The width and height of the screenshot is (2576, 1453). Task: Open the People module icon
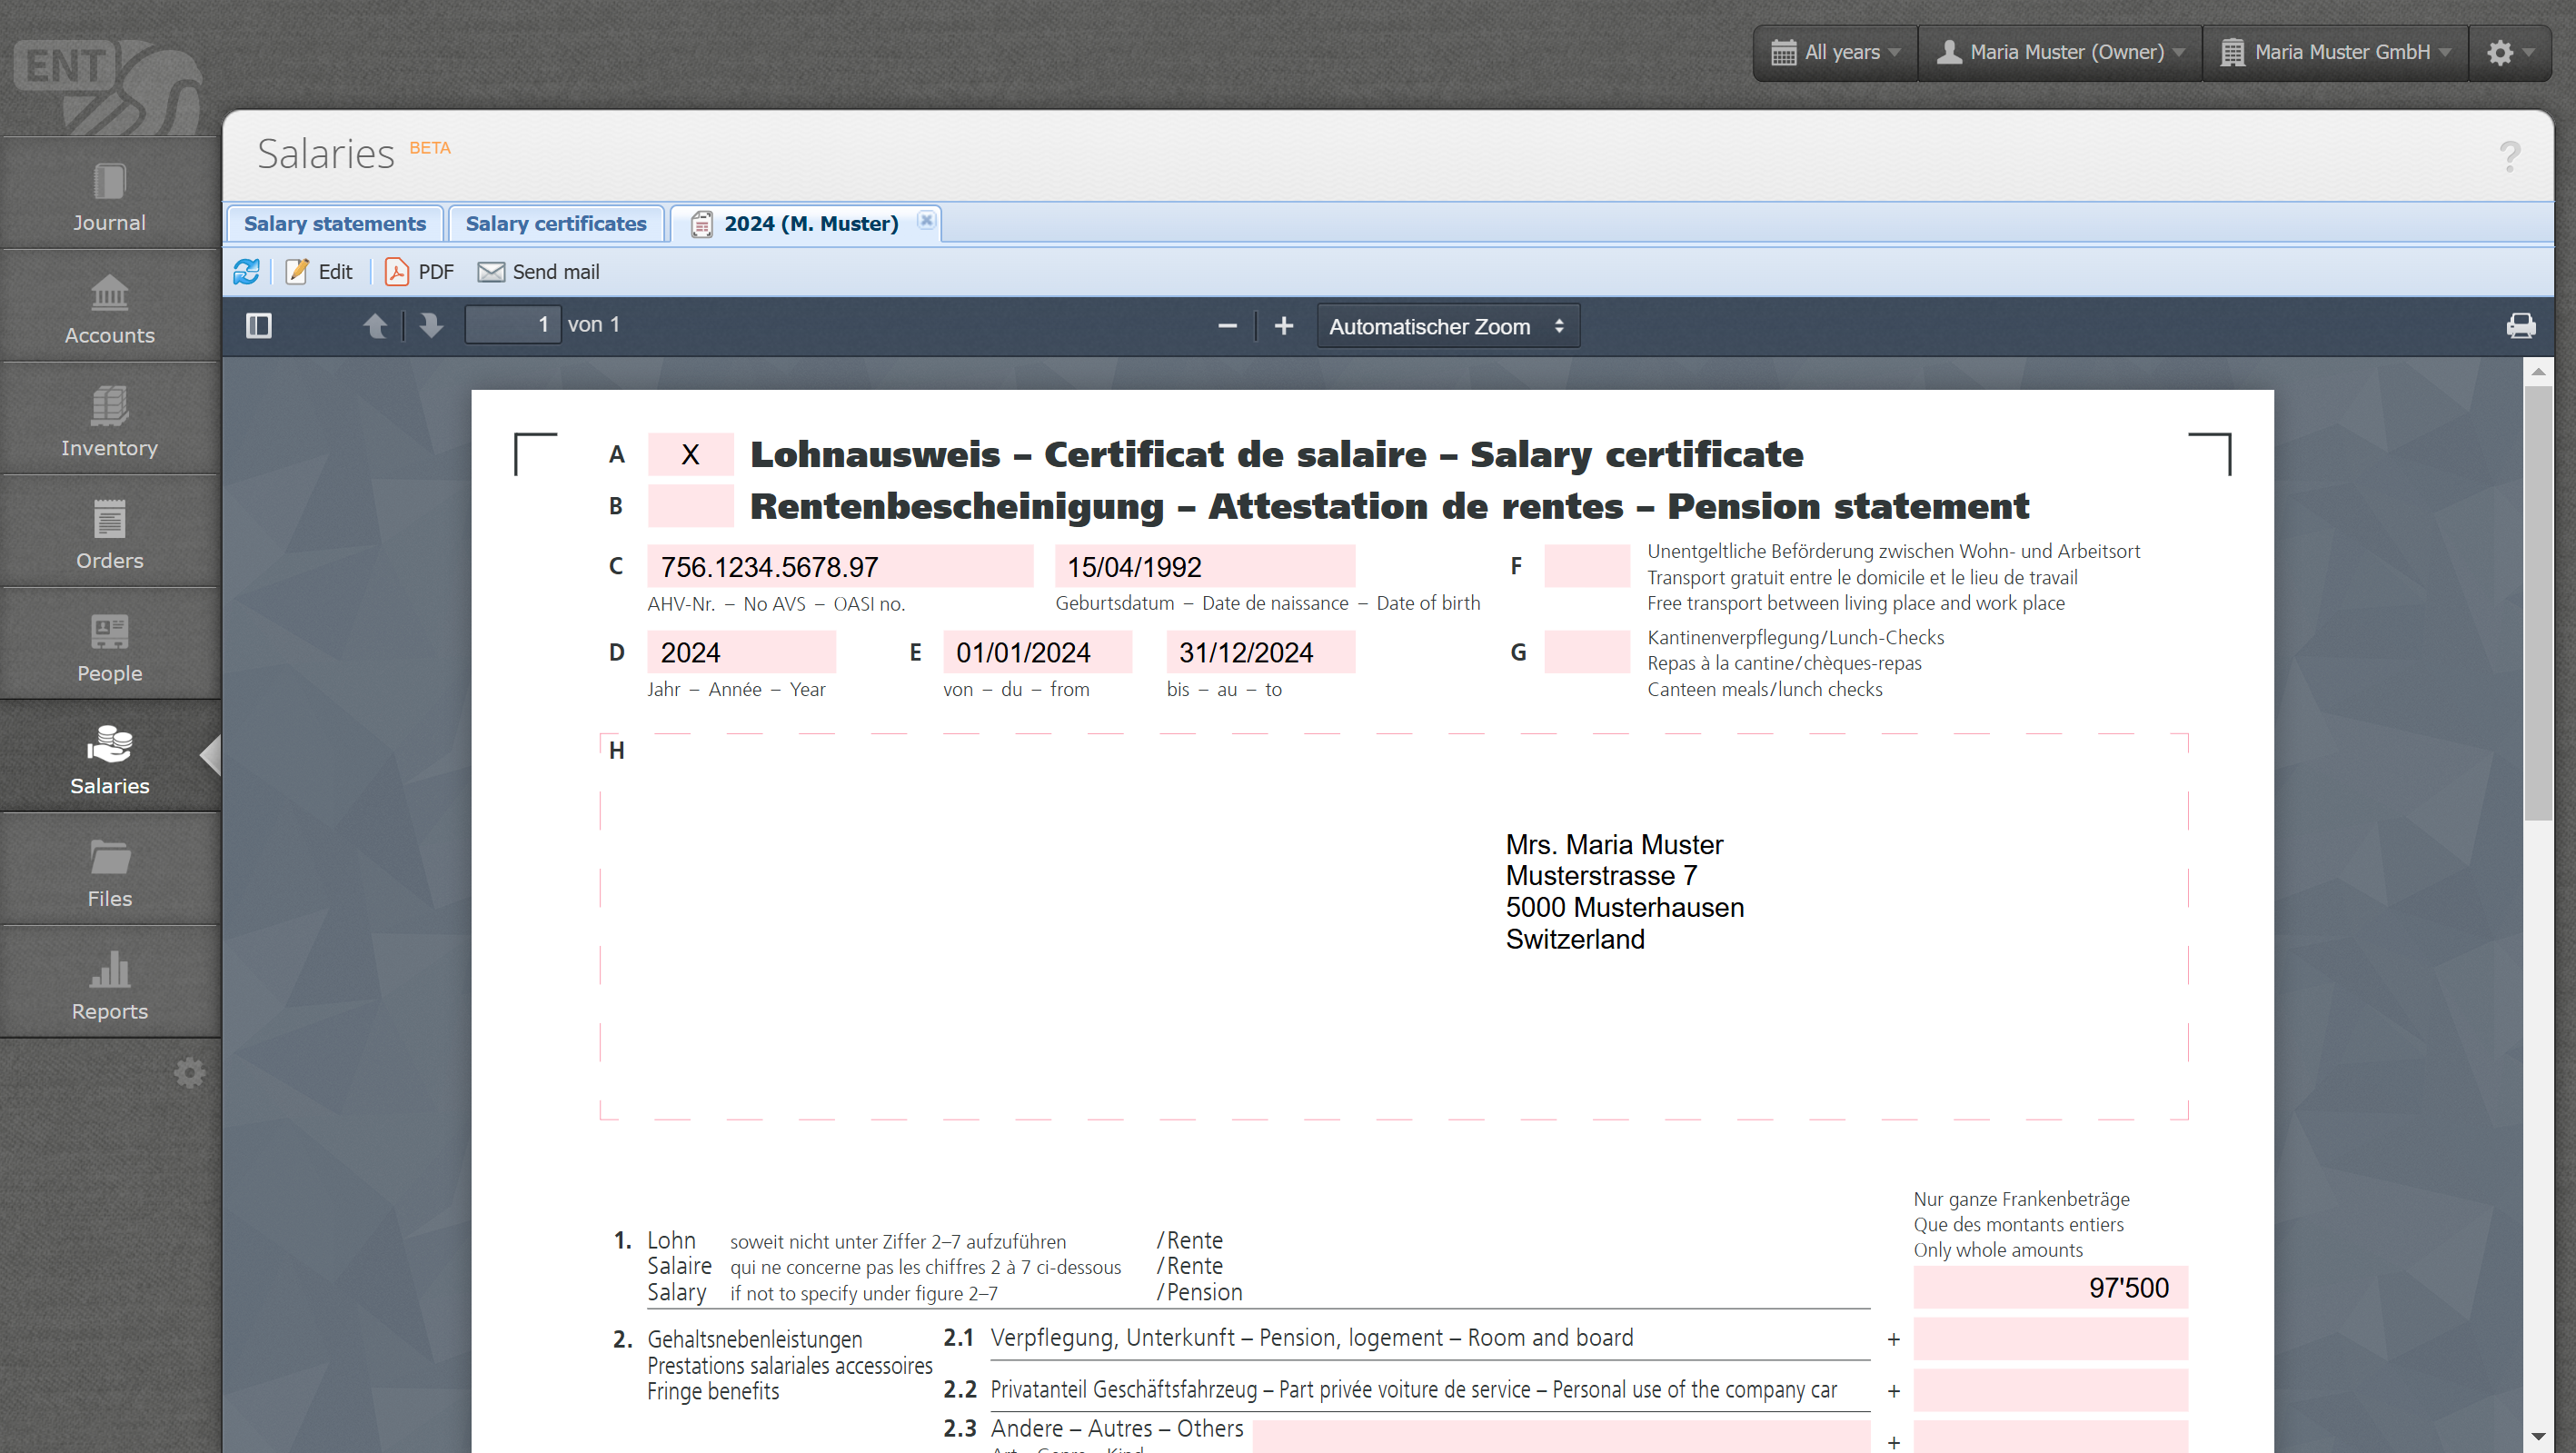(x=110, y=631)
